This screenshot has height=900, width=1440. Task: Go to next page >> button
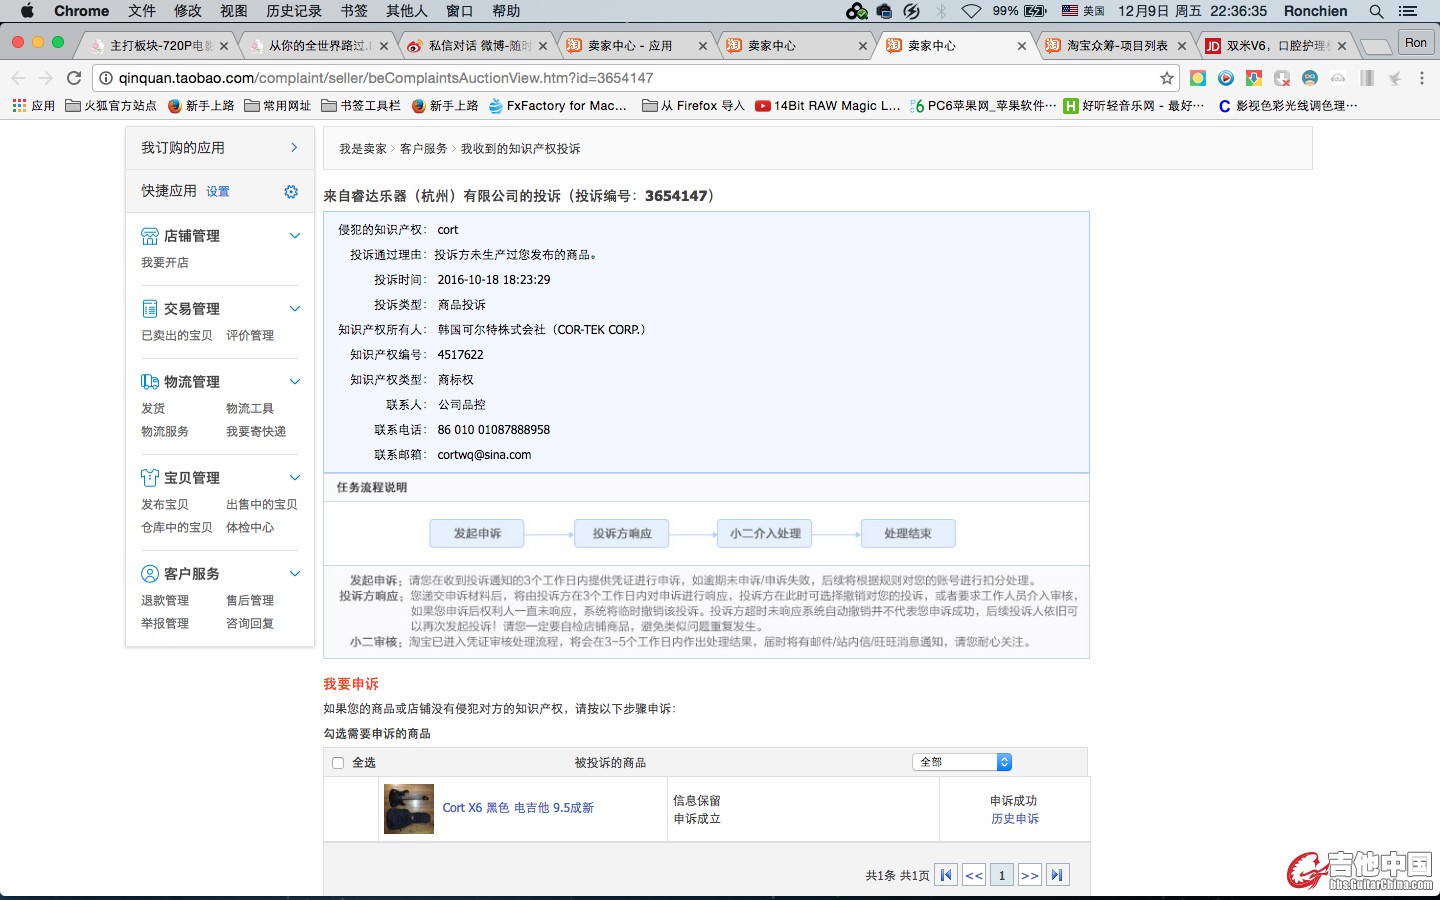click(x=1029, y=875)
